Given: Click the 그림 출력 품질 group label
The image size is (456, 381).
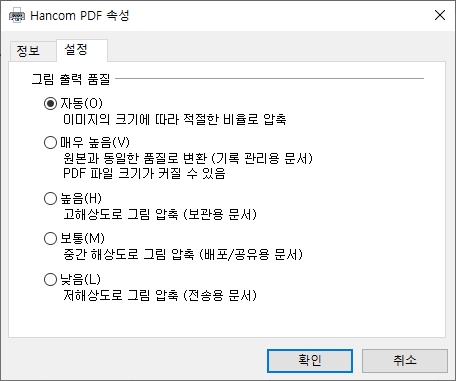Looking at the screenshot, I should tap(71, 79).
